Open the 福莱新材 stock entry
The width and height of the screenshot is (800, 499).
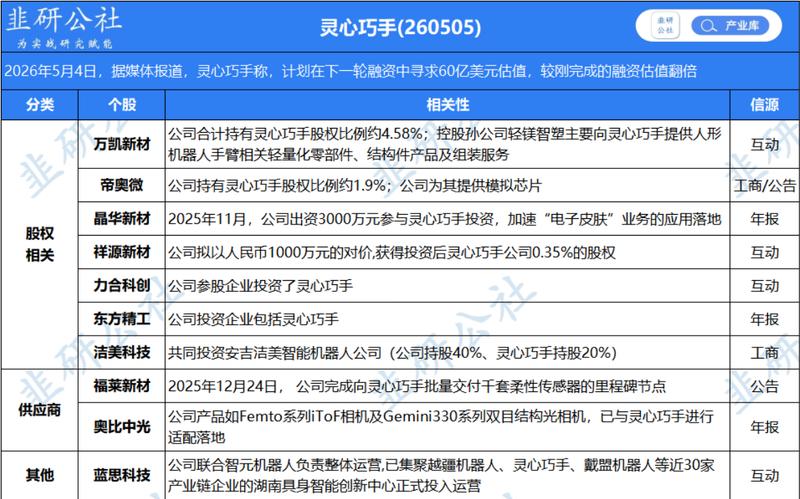point(121,386)
